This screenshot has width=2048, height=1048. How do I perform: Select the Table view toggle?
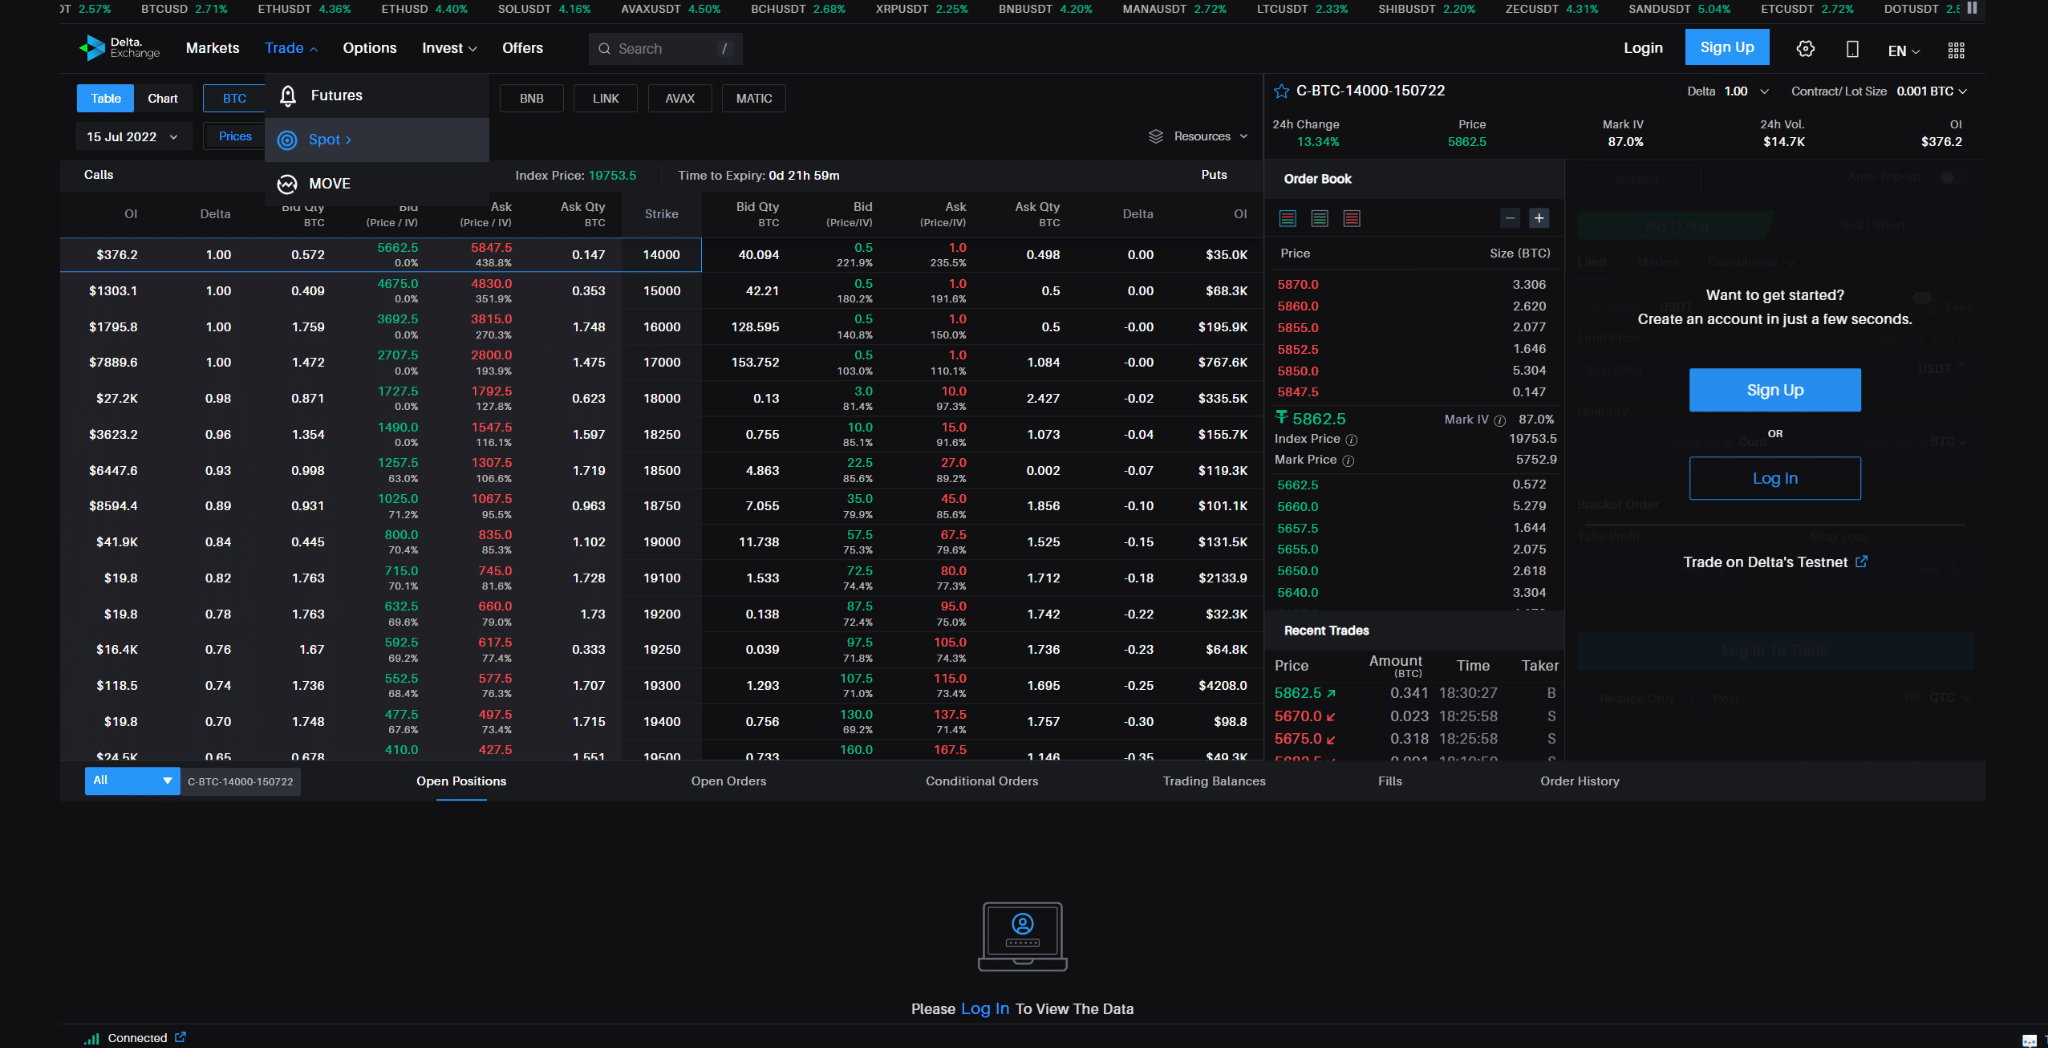pyautogui.click(x=104, y=98)
